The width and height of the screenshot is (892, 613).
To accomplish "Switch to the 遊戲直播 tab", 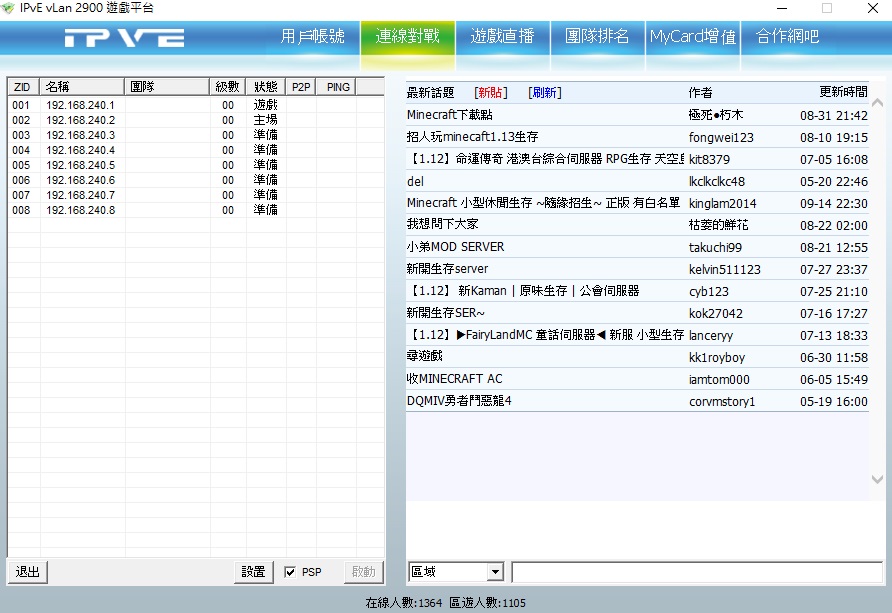I will [x=502, y=37].
